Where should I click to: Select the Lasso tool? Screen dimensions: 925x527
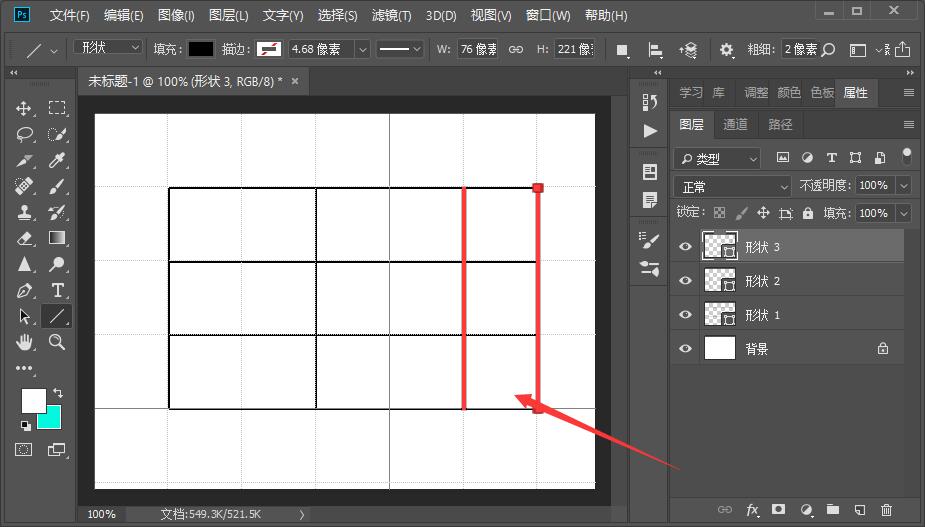tap(24, 135)
